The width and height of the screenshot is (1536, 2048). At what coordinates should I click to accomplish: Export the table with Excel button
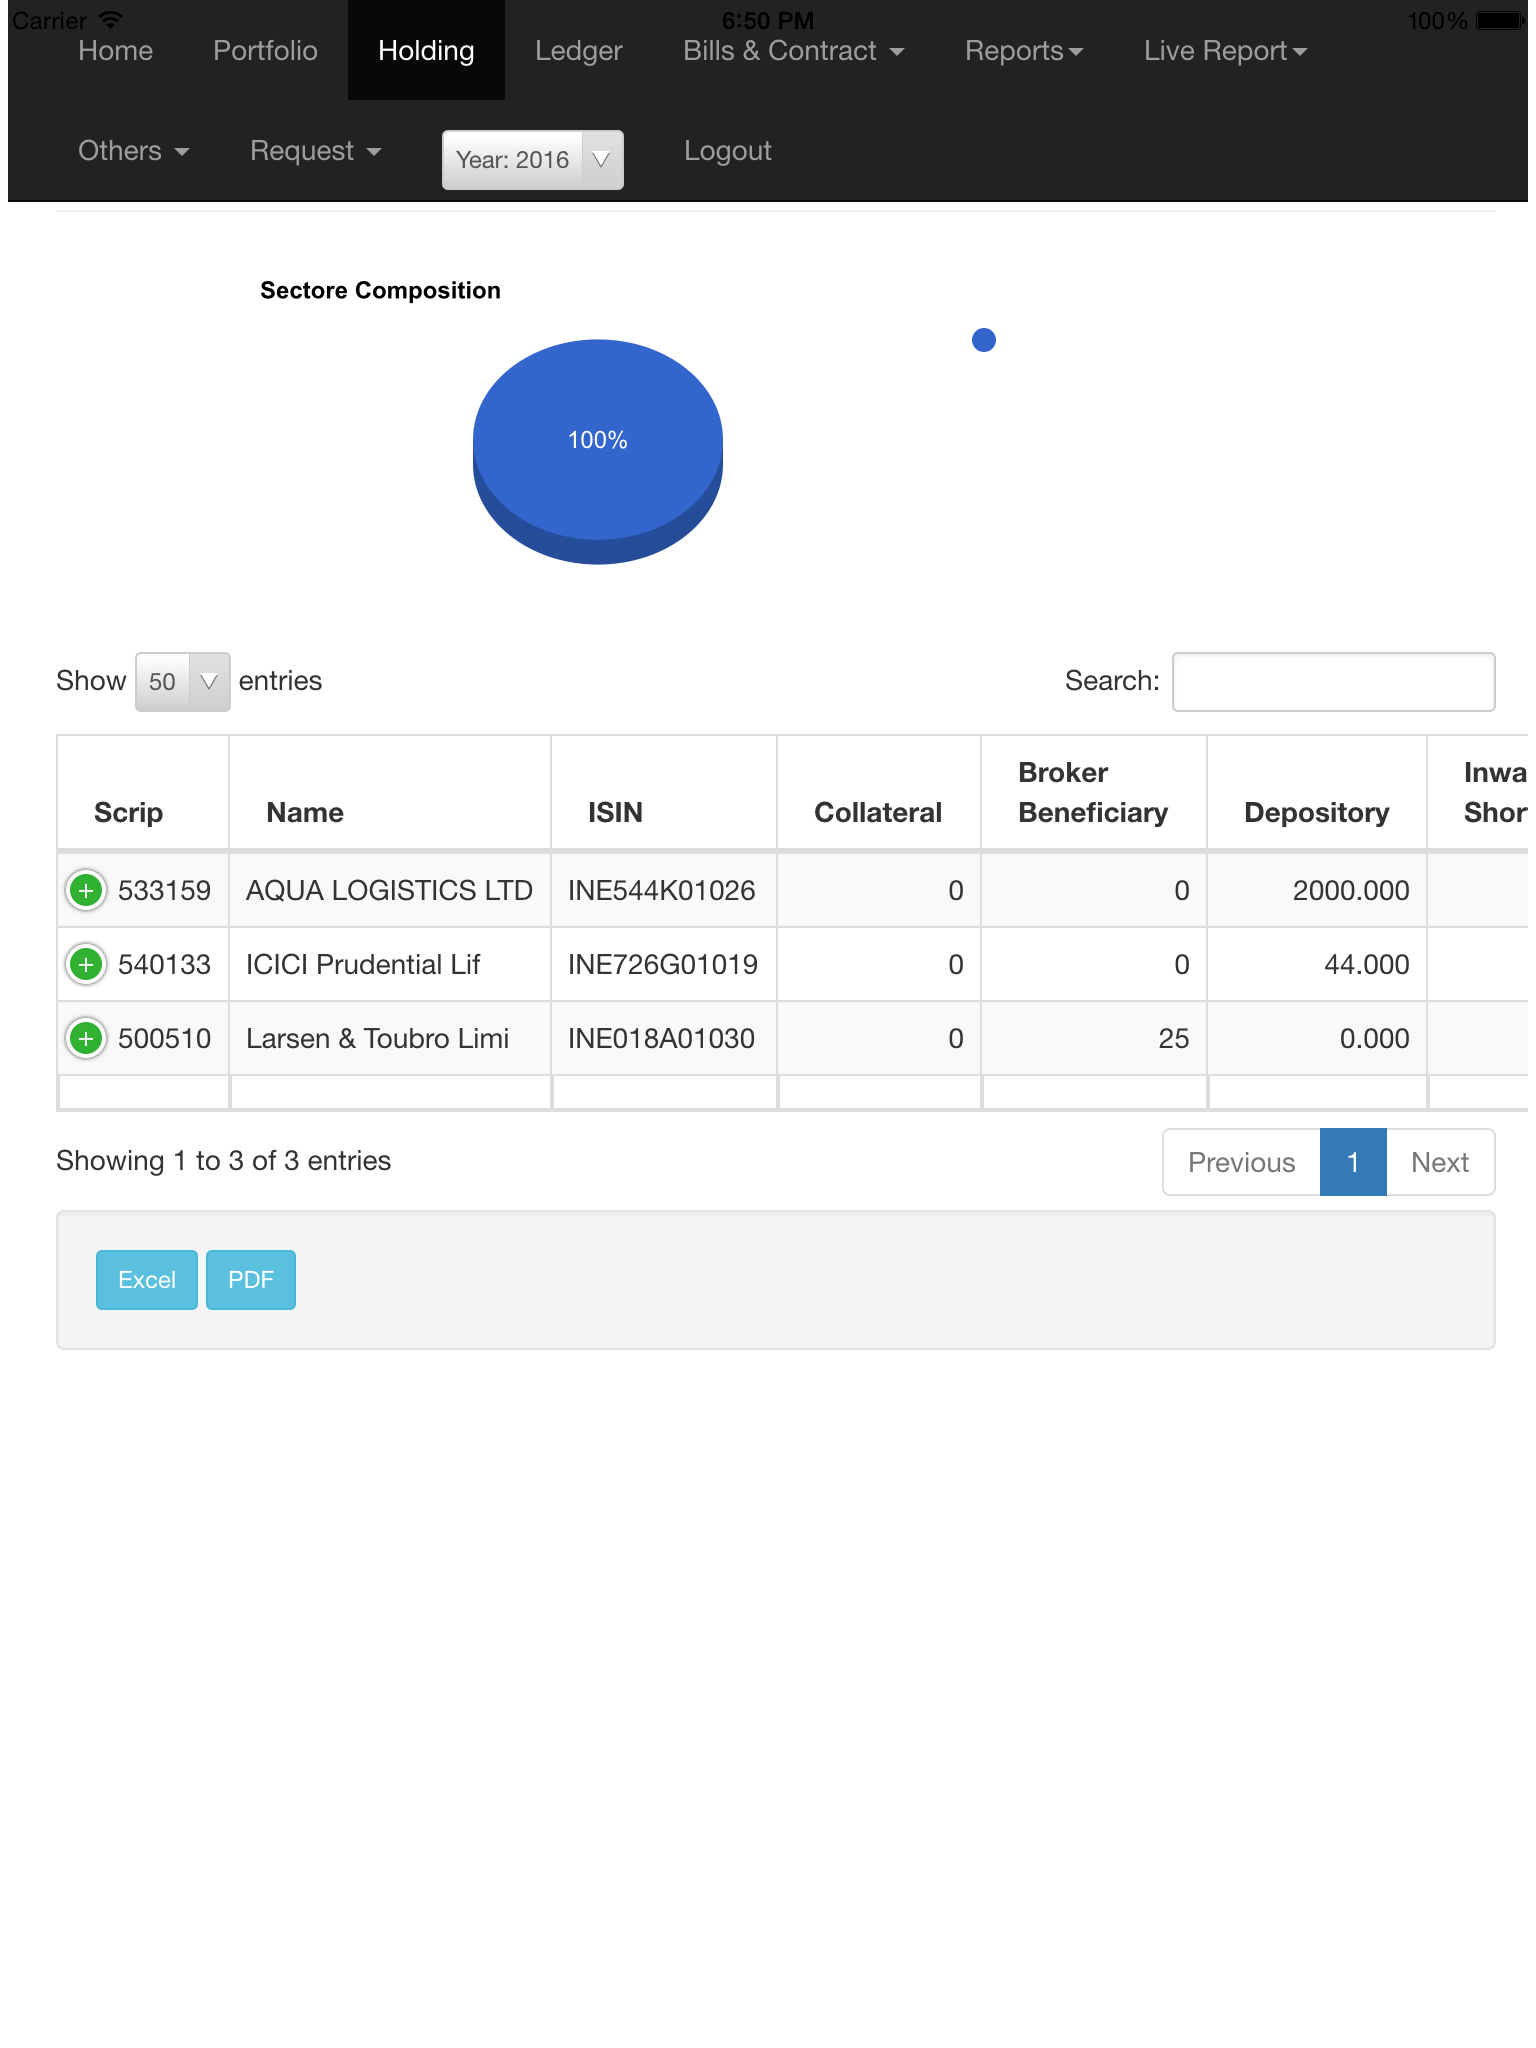pyautogui.click(x=147, y=1280)
